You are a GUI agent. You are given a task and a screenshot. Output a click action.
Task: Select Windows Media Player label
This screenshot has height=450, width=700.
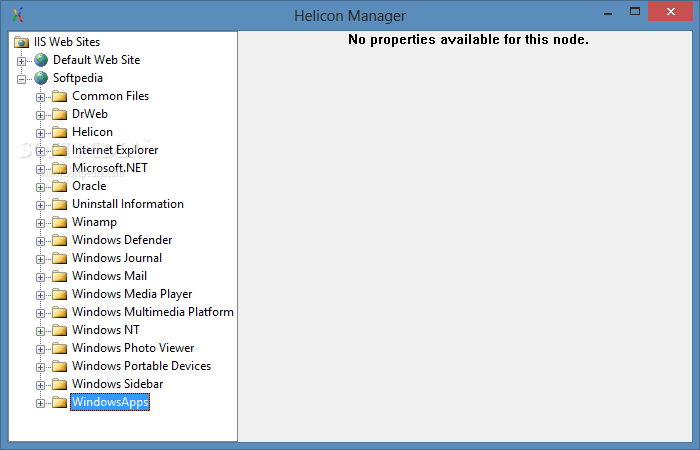[x=132, y=294]
